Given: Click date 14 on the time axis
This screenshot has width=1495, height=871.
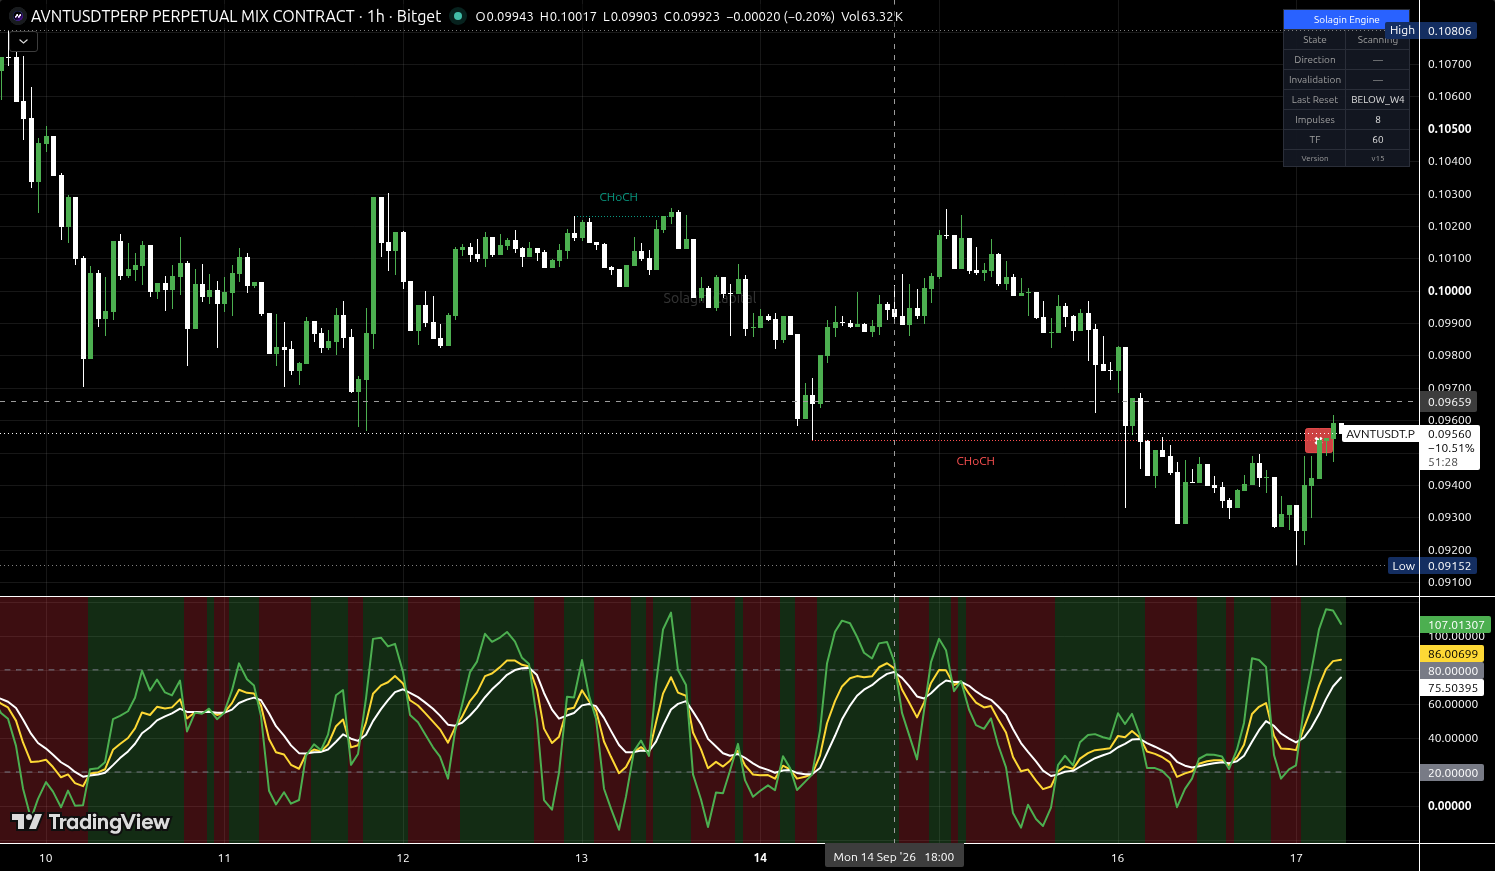Looking at the screenshot, I should pyautogui.click(x=760, y=858).
